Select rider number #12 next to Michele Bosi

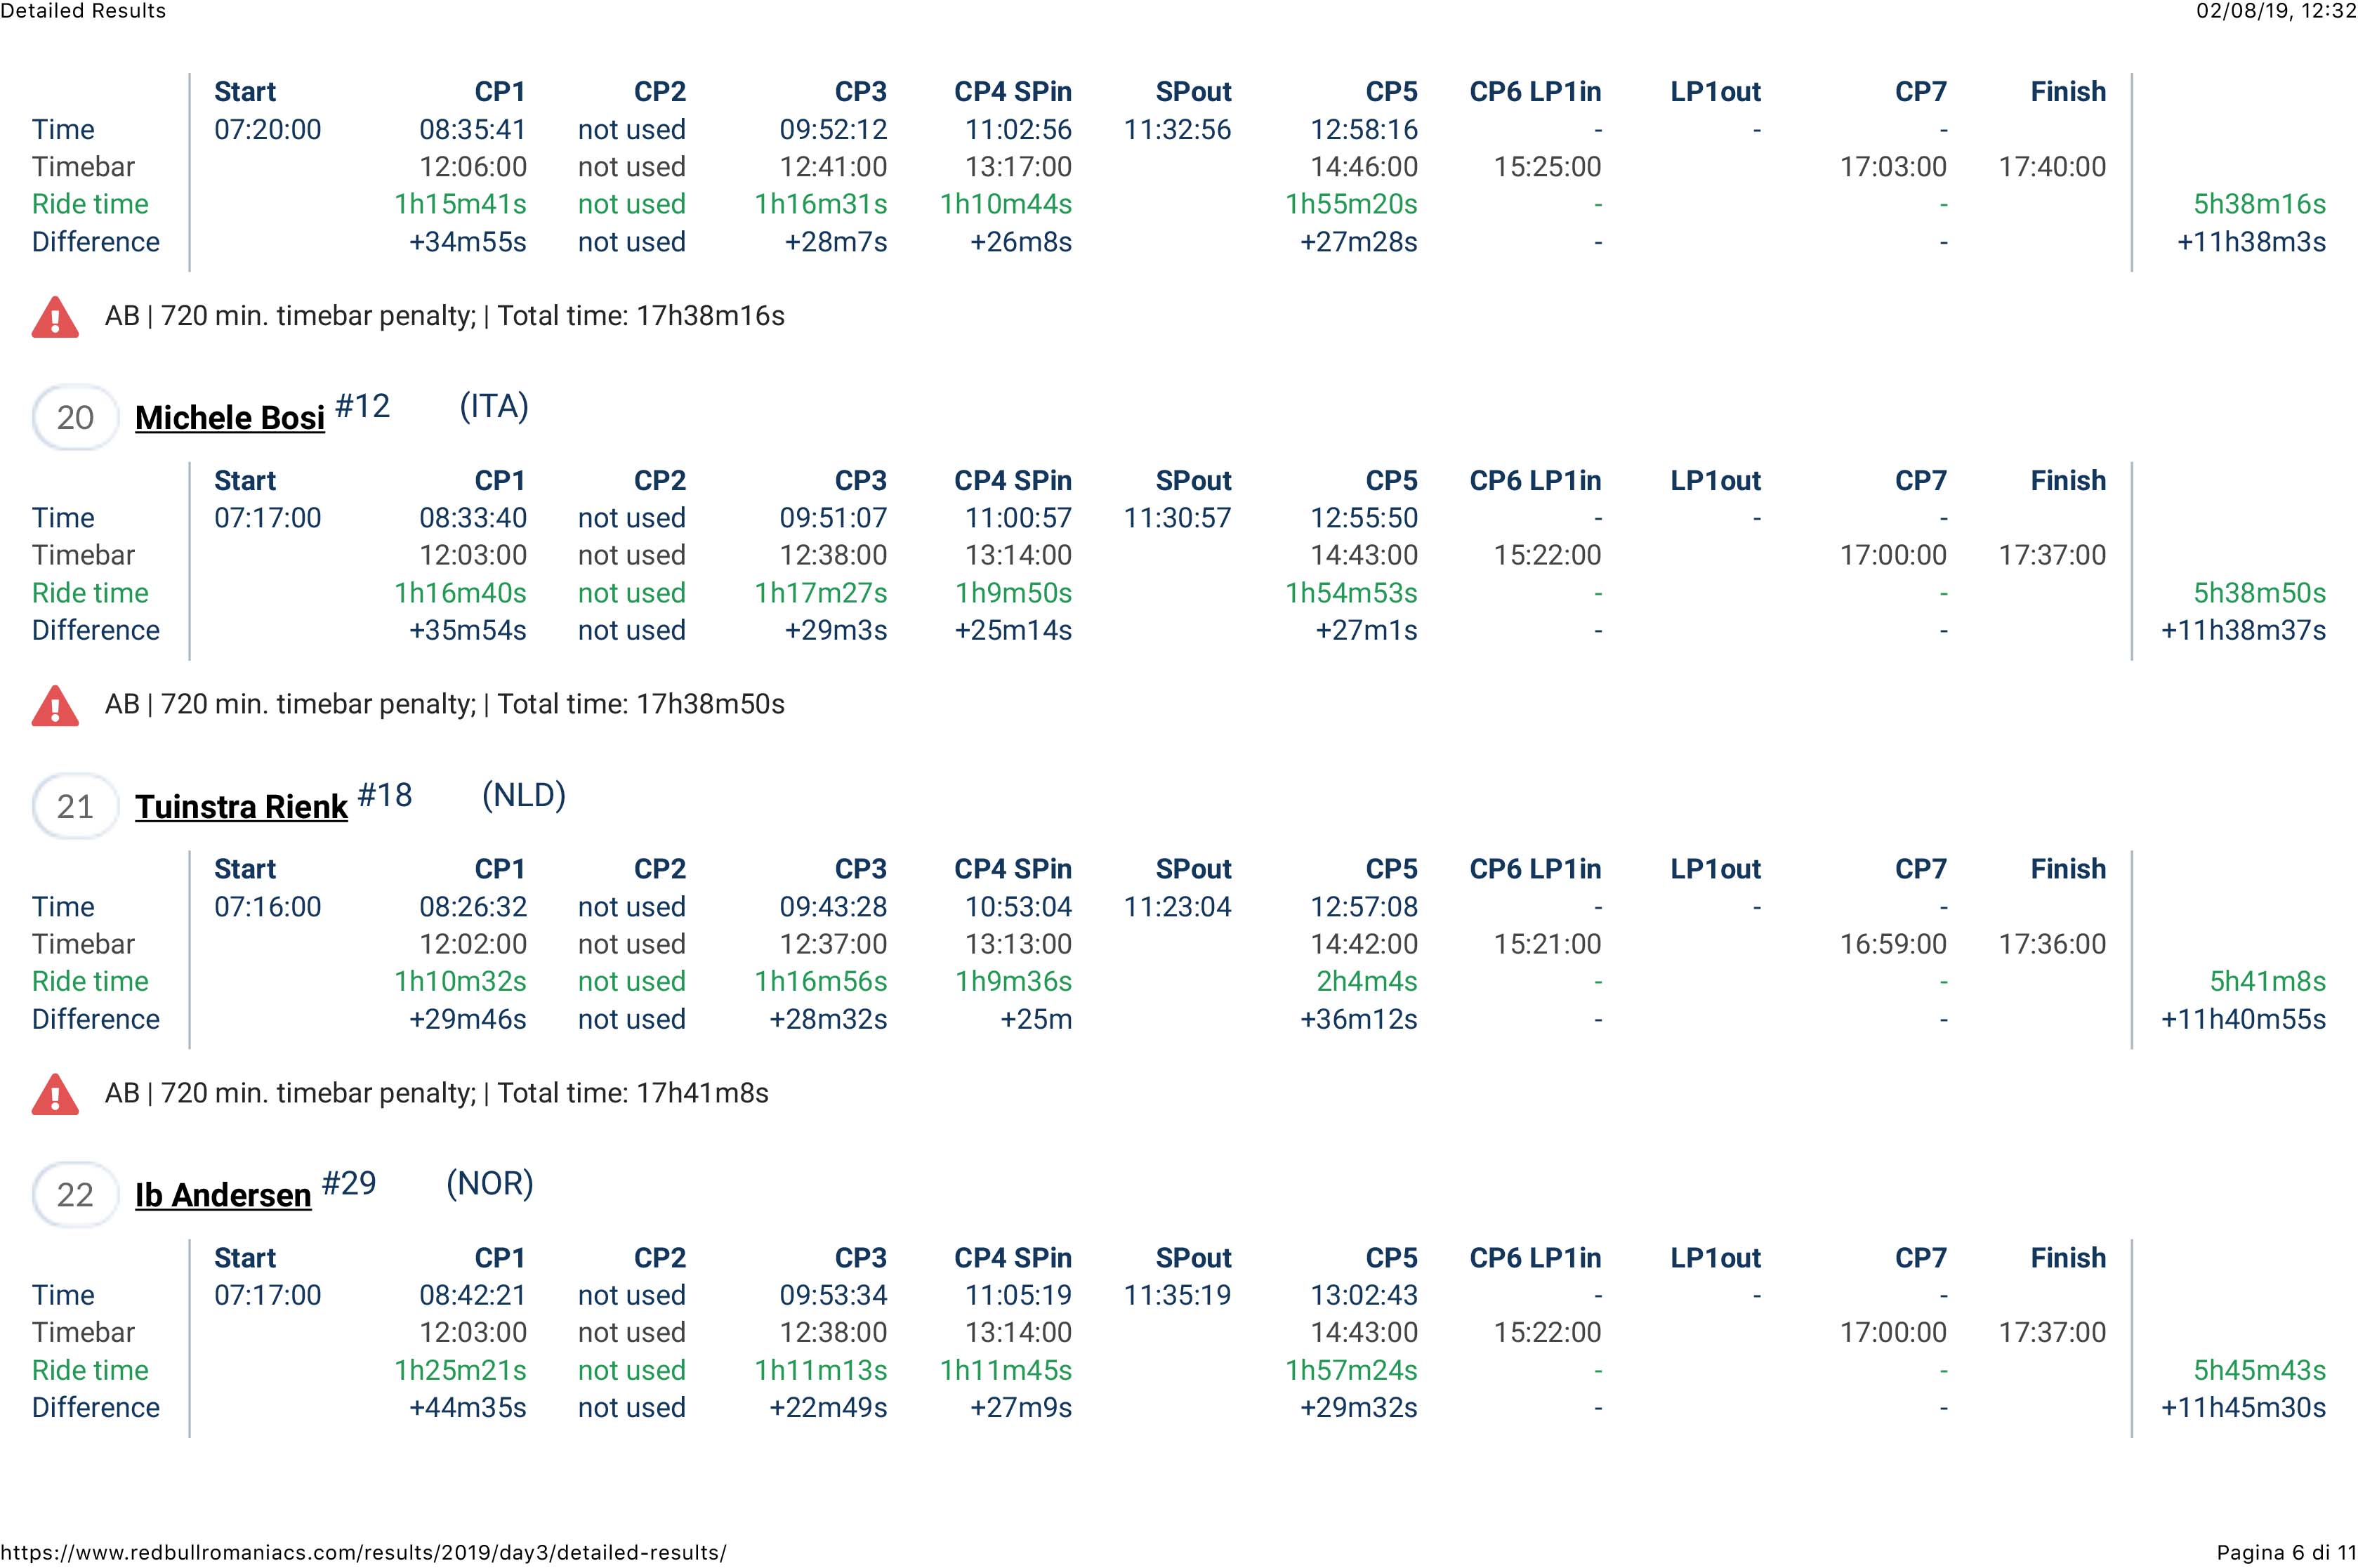click(x=362, y=406)
